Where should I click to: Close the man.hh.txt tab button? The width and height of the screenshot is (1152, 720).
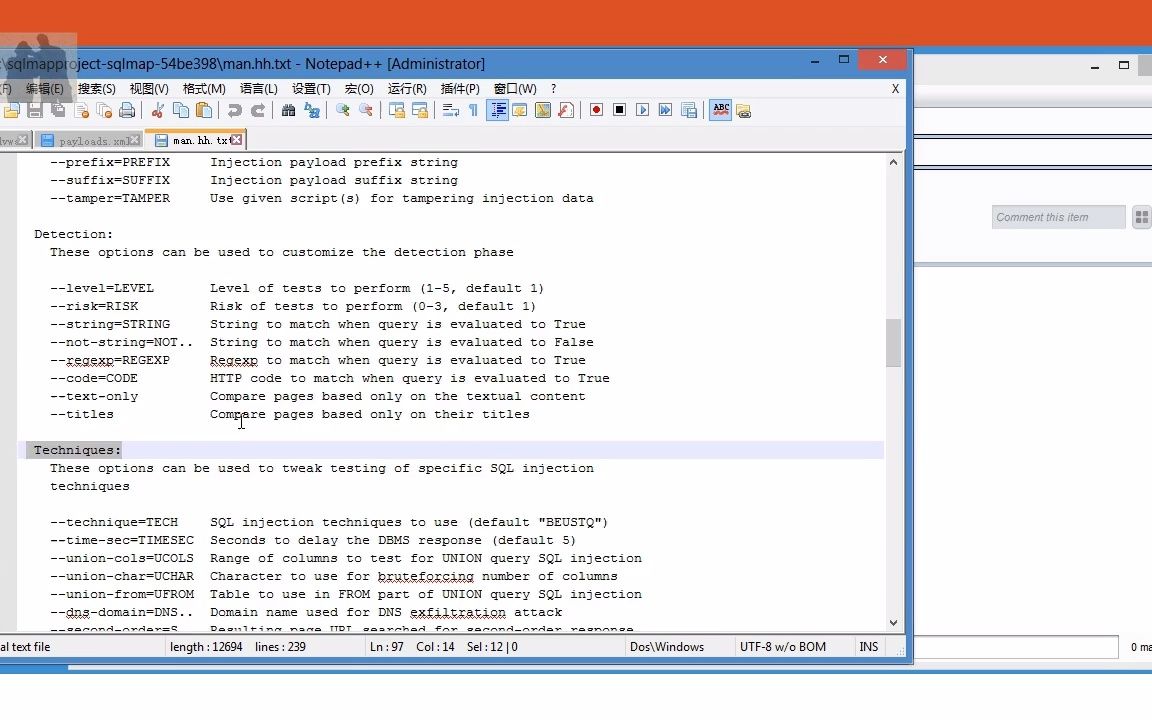click(237, 140)
